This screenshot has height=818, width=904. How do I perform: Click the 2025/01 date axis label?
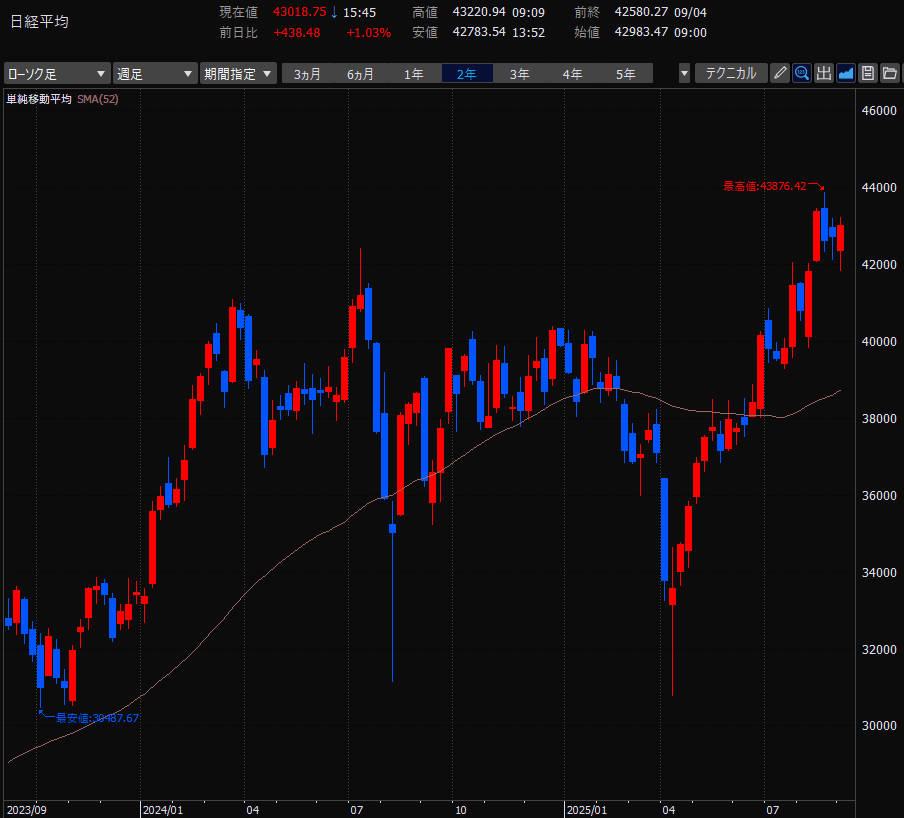pos(587,810)
